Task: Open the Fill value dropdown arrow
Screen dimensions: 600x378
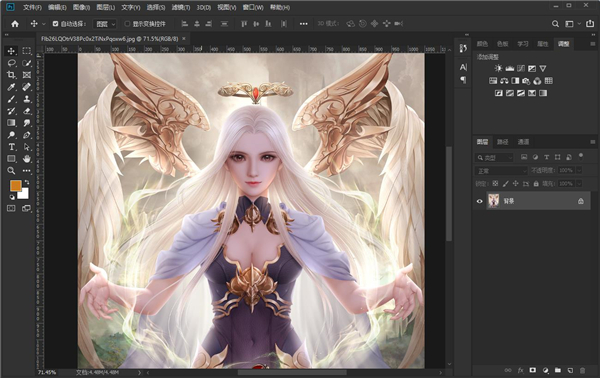Action: [579, 184]
